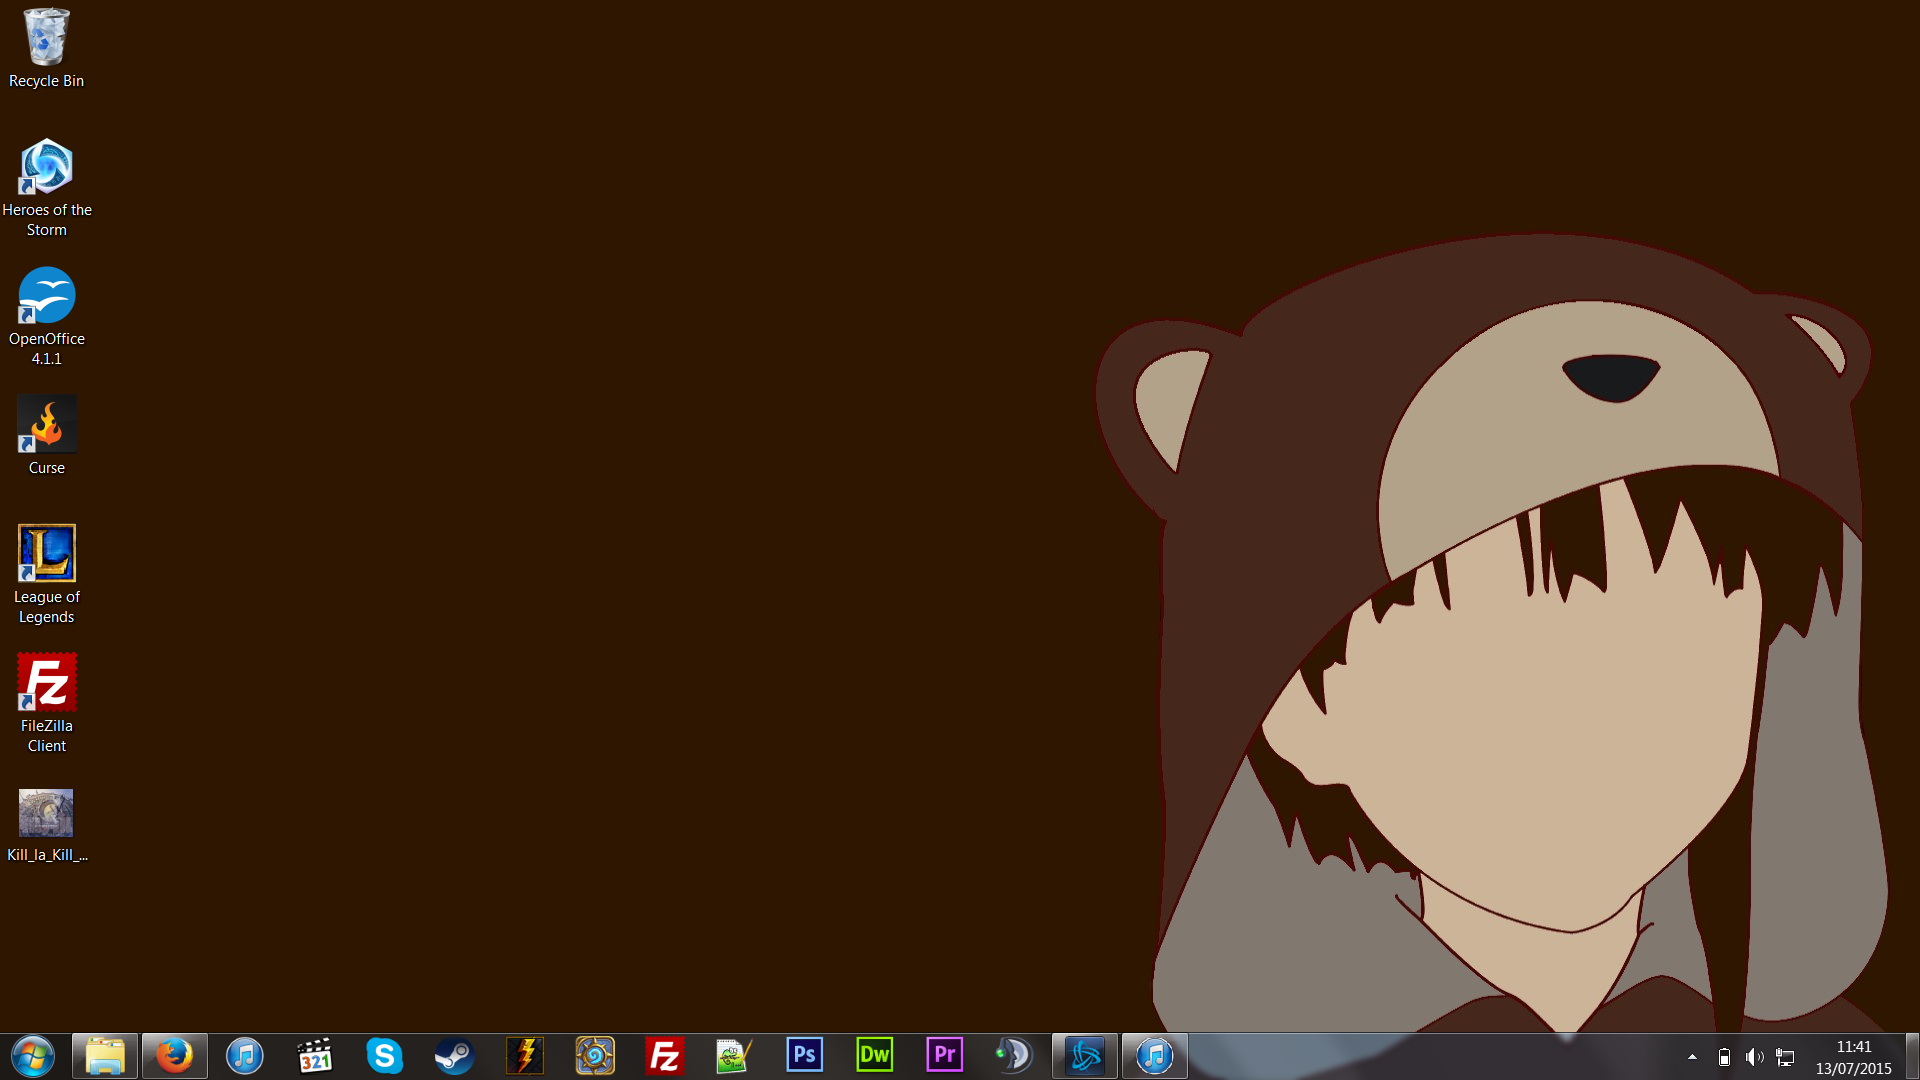The image size is (1920, 1080).
Task: Open the Recycle Bin desktop icon
Action: 46,48
